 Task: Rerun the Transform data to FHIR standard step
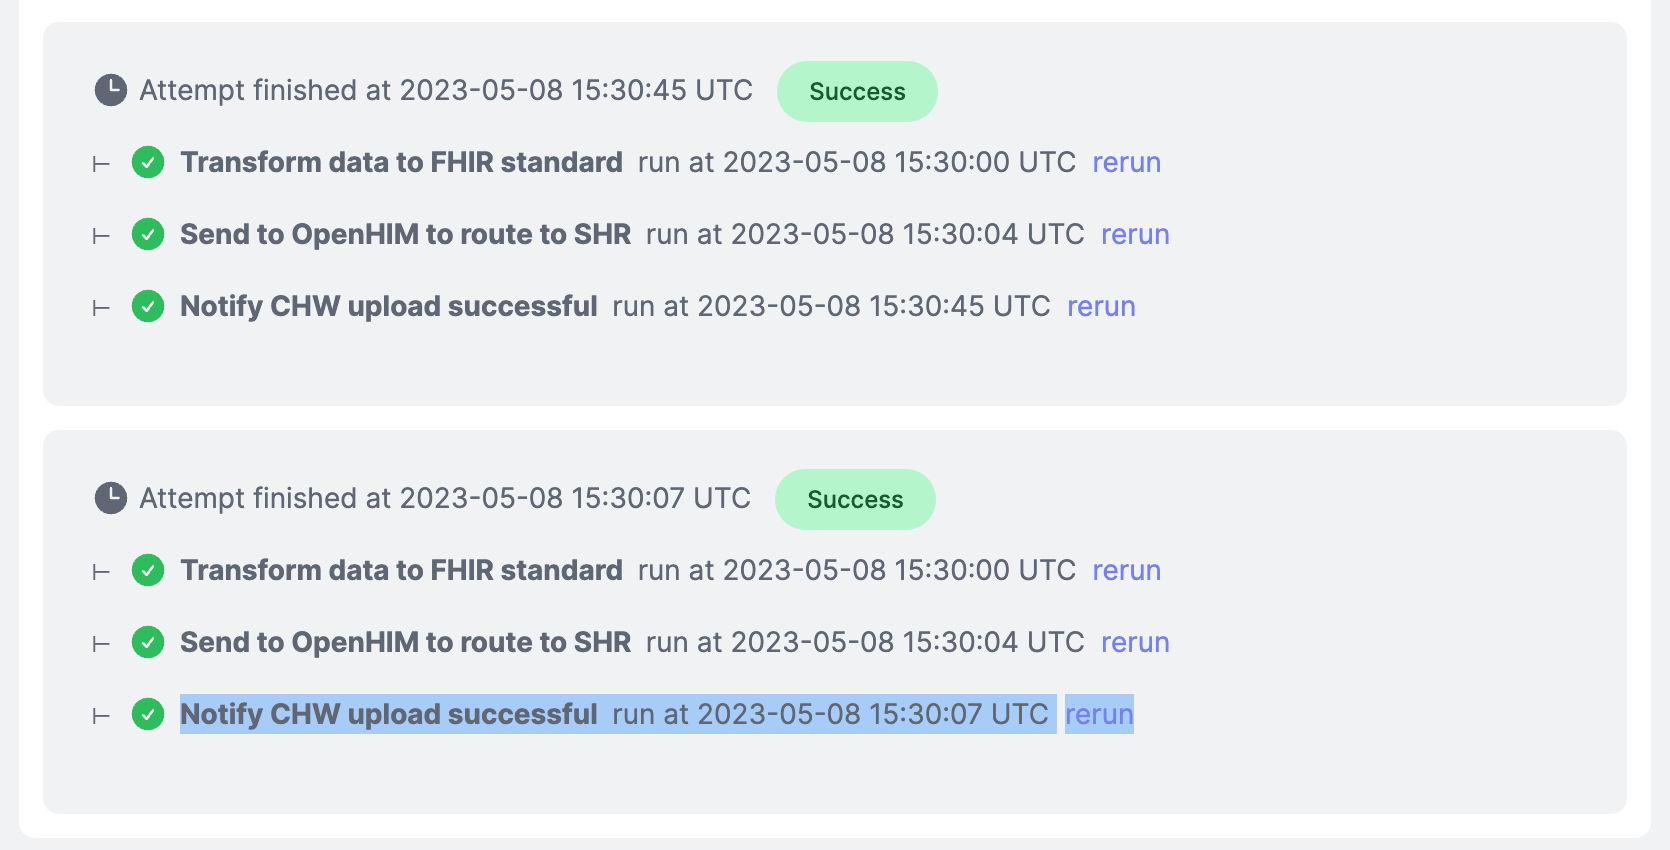click(x=1126, y=162)
